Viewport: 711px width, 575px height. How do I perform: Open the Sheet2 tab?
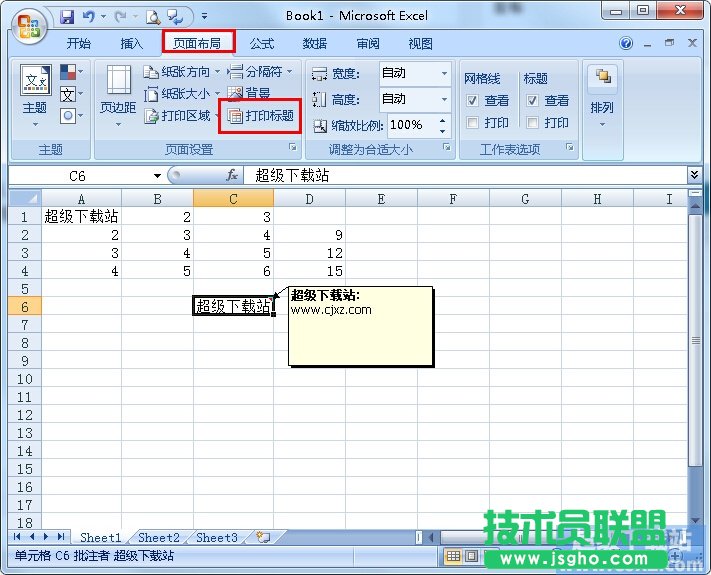[x=159, y=537]
